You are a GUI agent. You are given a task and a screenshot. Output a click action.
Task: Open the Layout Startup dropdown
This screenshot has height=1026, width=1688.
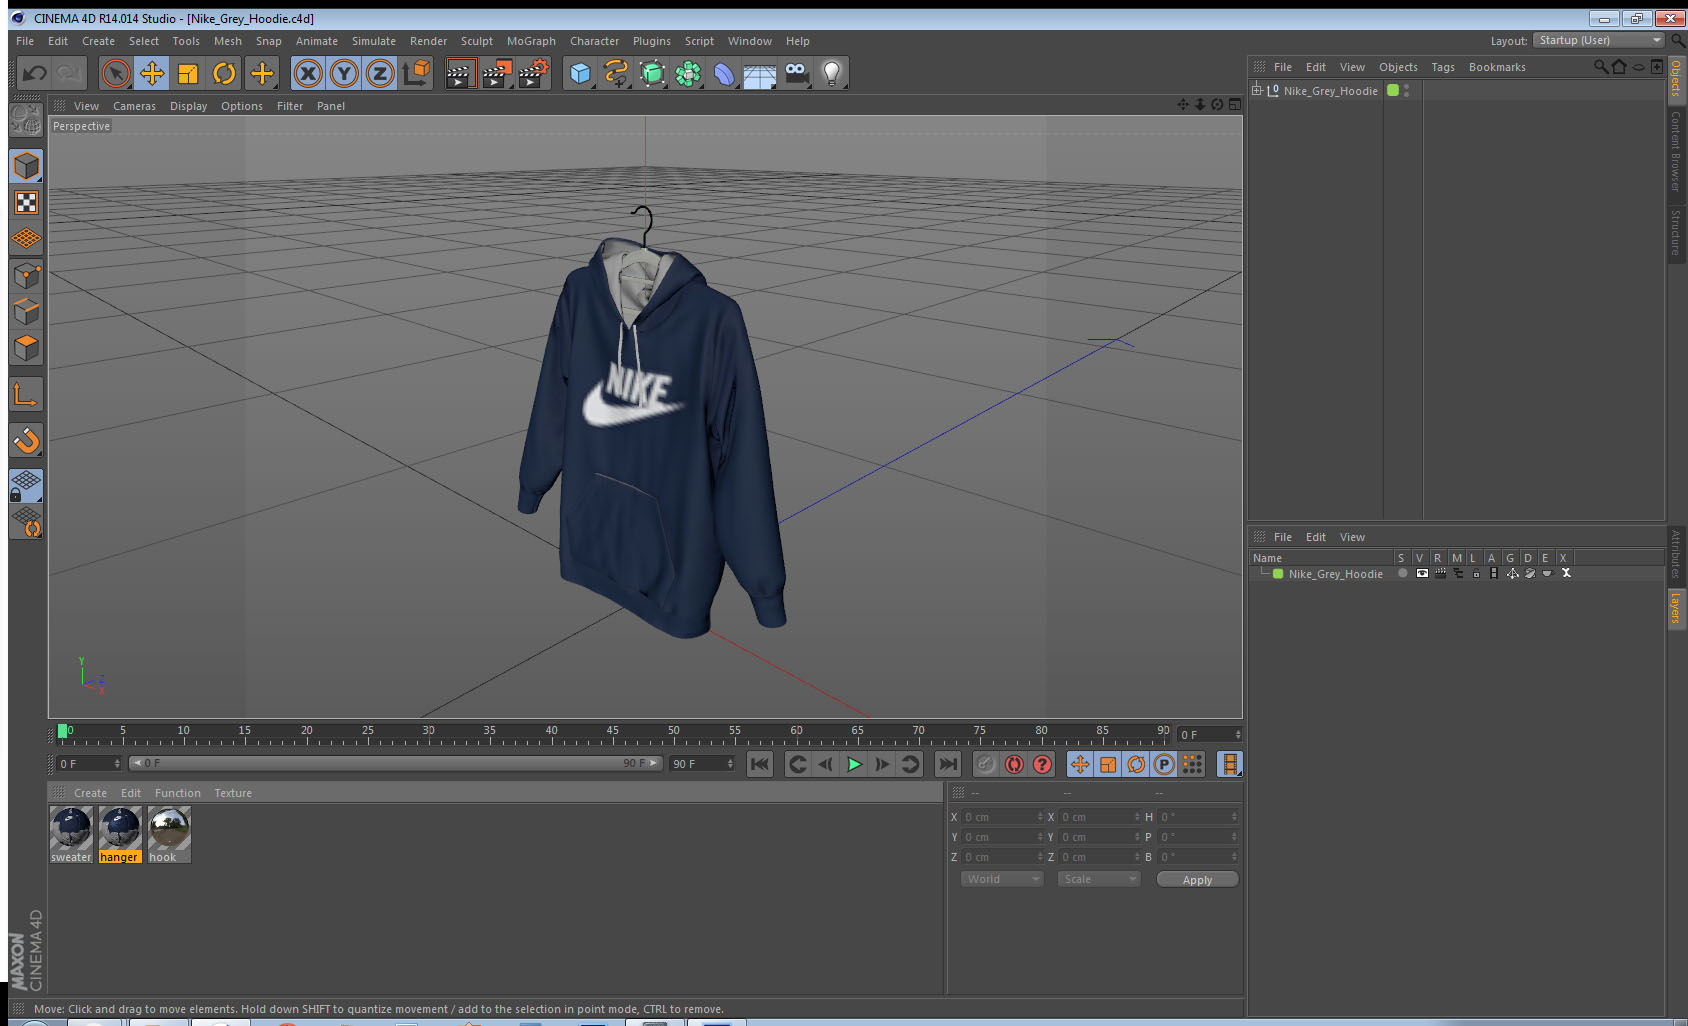click(1598, 40)
